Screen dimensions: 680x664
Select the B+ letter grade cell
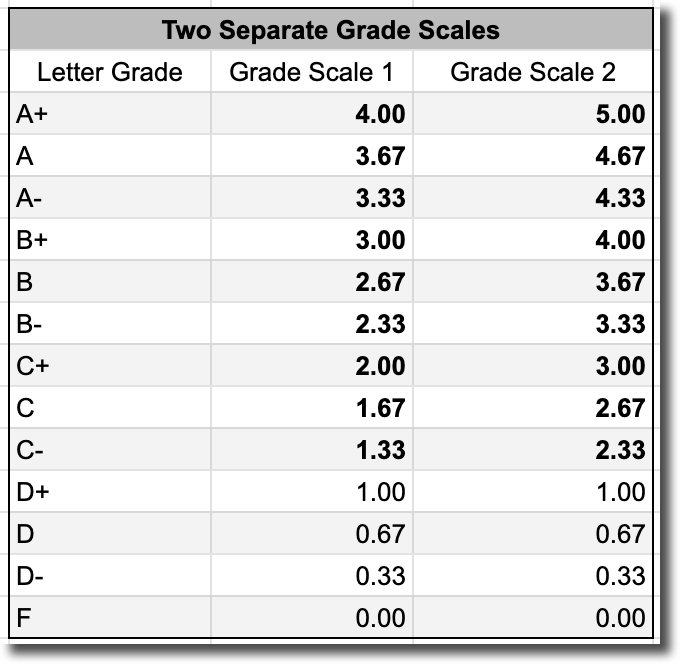tap(110, 240)
